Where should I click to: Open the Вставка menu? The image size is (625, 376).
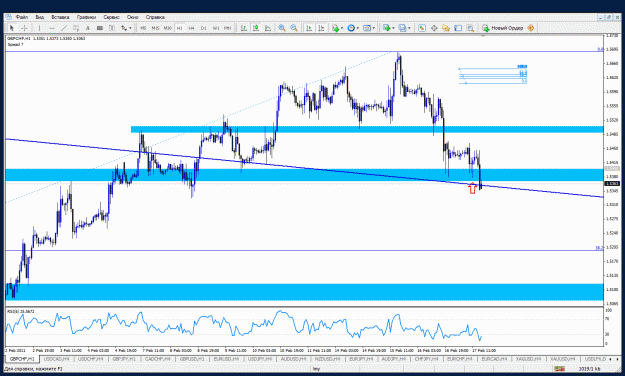60,17
